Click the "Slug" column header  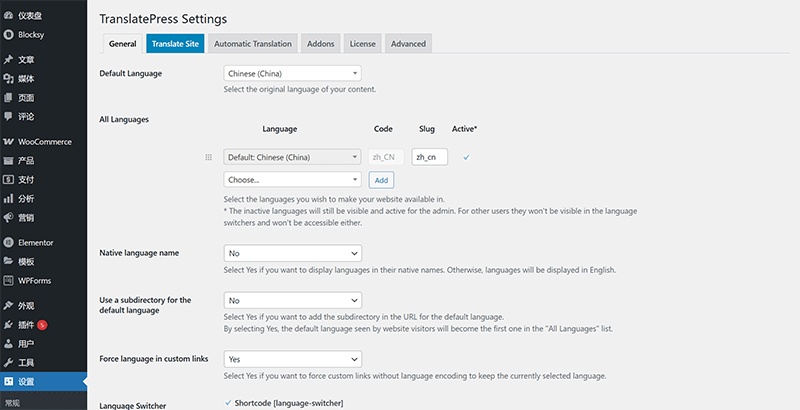tap(427, 129)
